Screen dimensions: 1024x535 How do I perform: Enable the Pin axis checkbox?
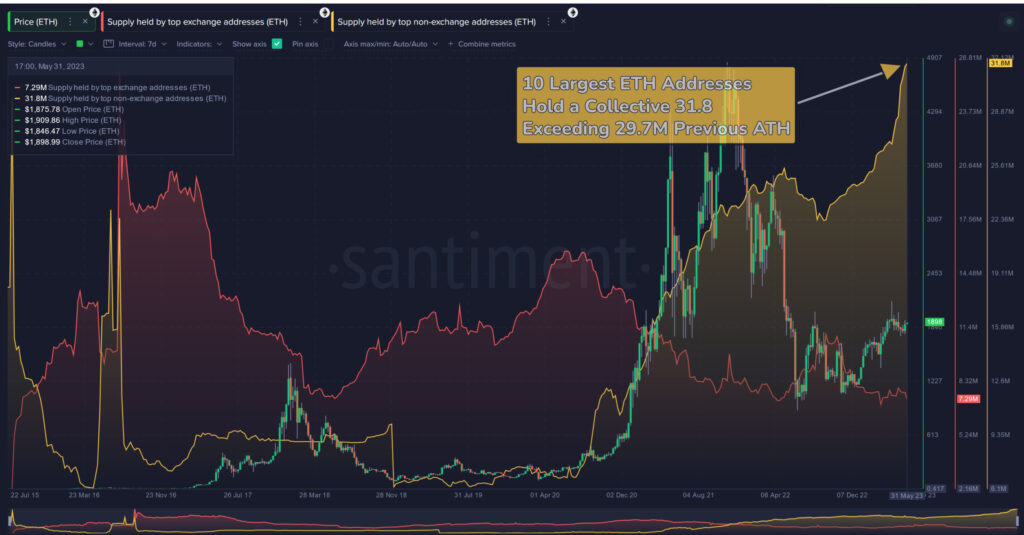click(329, 44)
